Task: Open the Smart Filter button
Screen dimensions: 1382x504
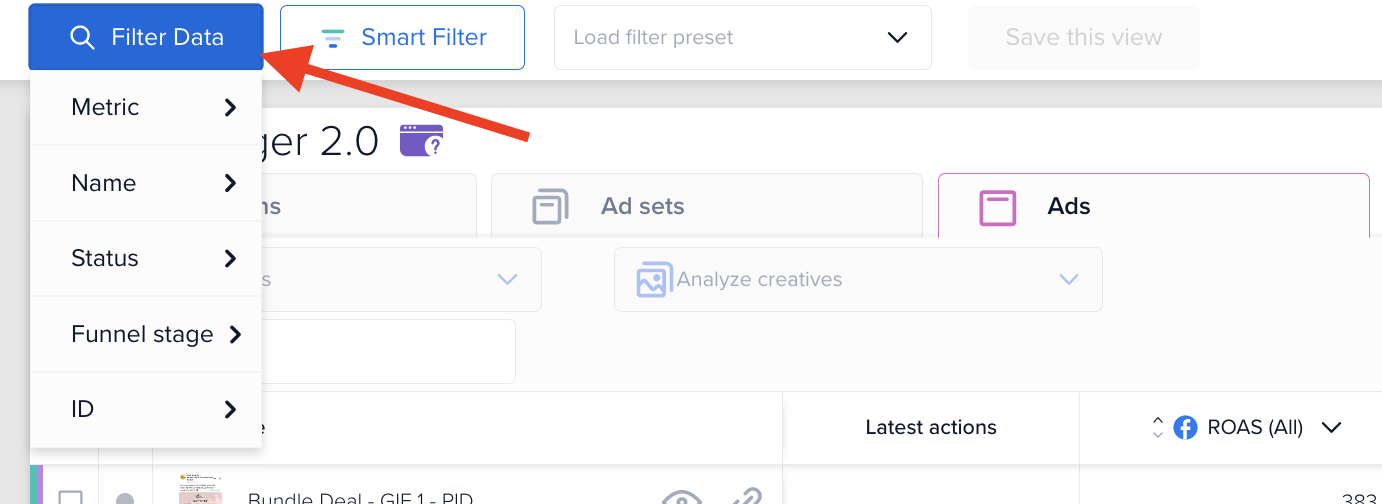Action: [x=402, y=38]
